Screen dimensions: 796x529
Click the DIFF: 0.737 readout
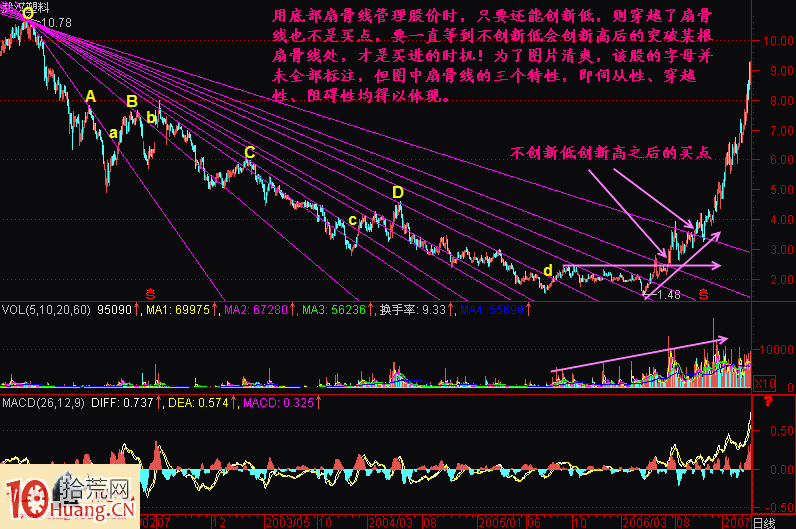(x=122, y=403)
